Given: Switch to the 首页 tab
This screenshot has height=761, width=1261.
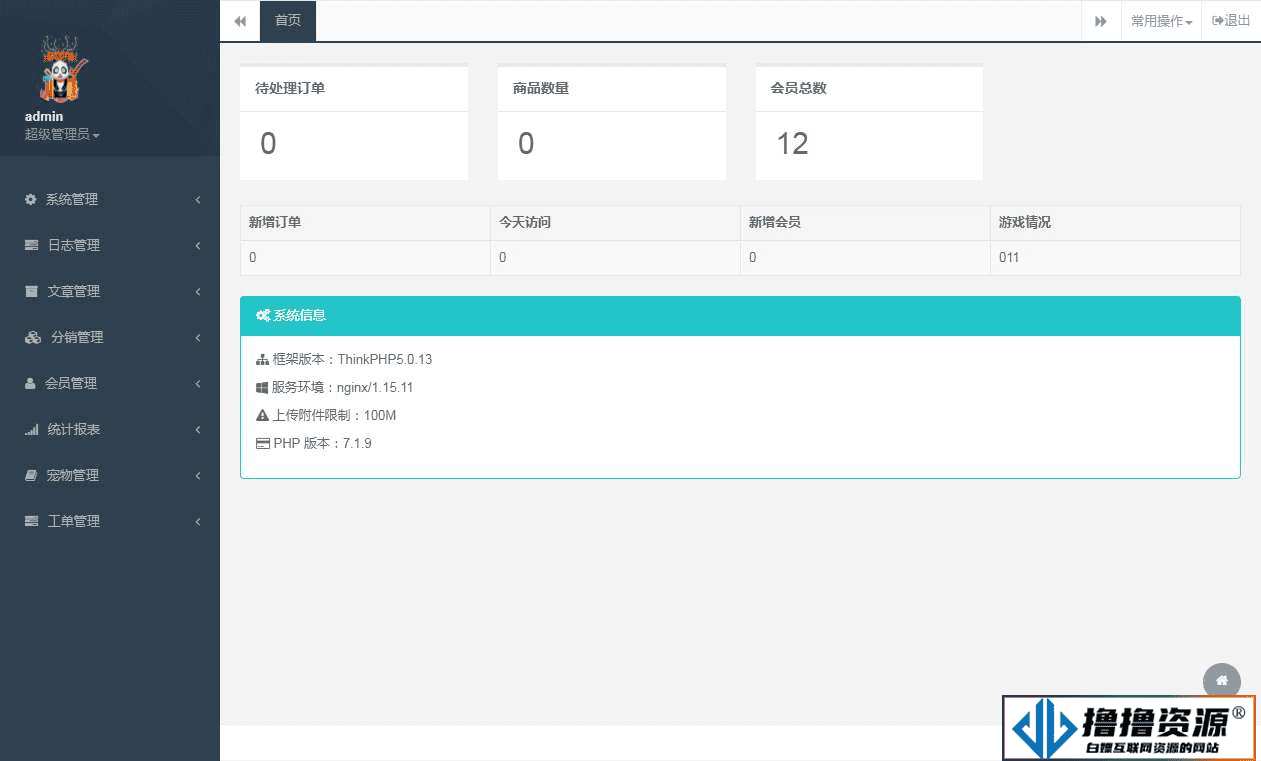Looking at the screenshot, I should coord(288,21).
